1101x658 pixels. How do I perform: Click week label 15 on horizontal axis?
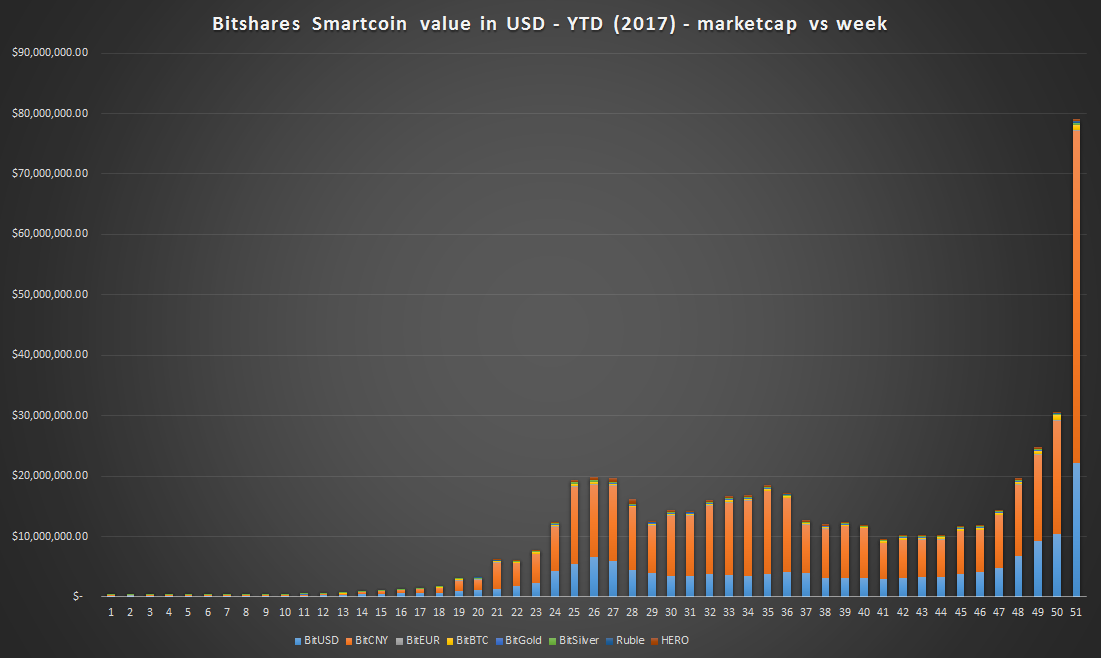[381, 612]
